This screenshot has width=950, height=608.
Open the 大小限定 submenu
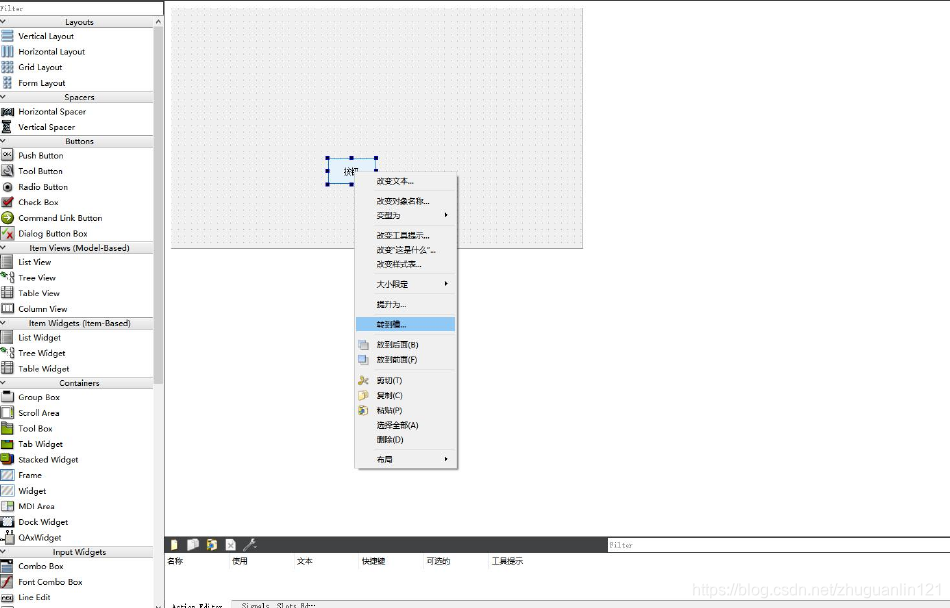click(405, 284)
